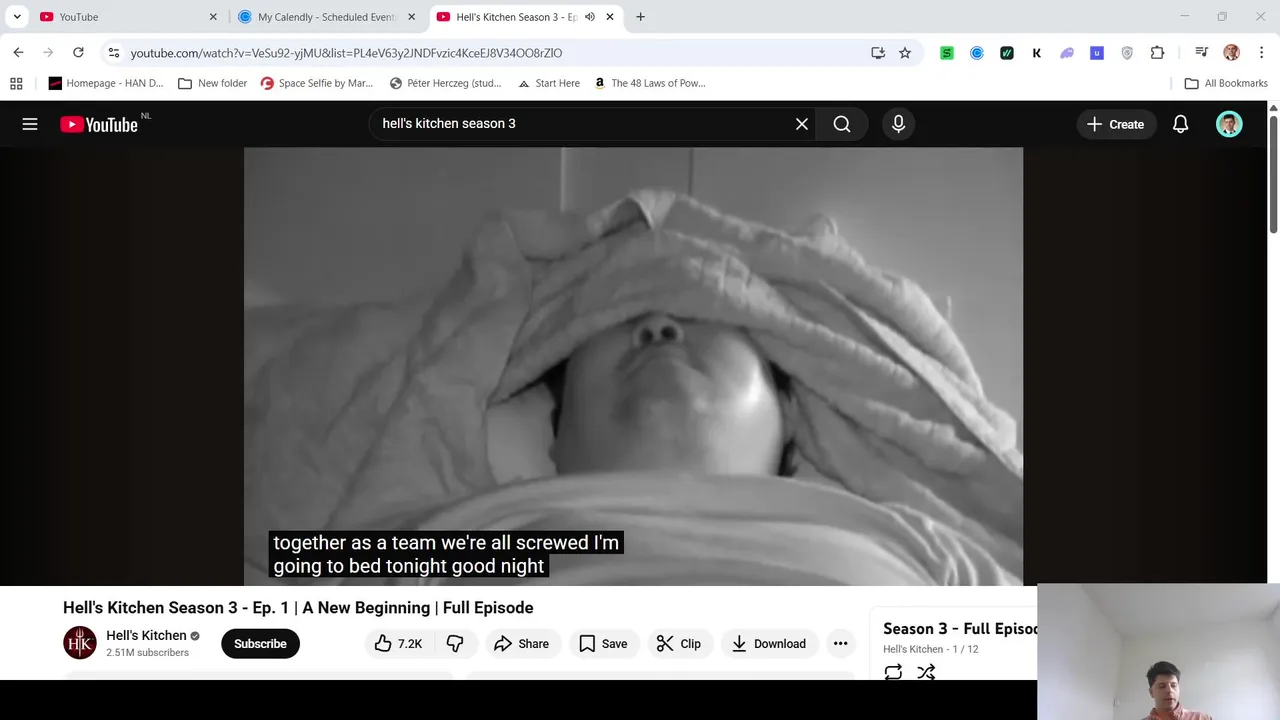
Task: Open Hell's Kitchen channel avatar
Action: [x=80, y=643]
